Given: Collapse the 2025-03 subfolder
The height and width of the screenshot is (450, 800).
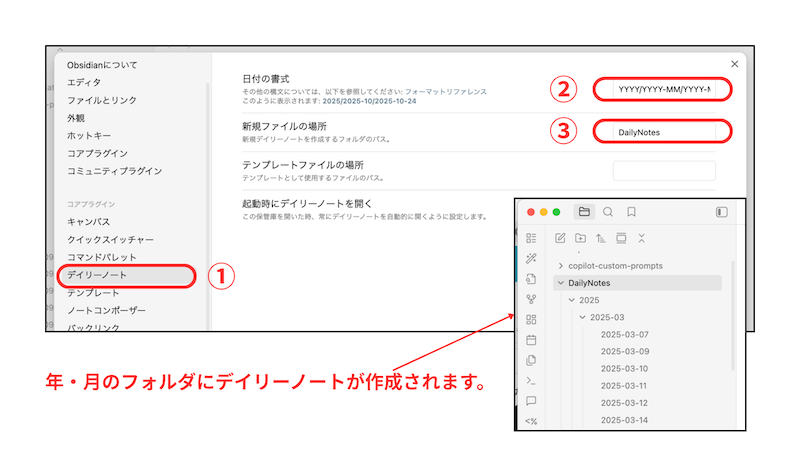Looking at the screenshot, I should (582, 317).
